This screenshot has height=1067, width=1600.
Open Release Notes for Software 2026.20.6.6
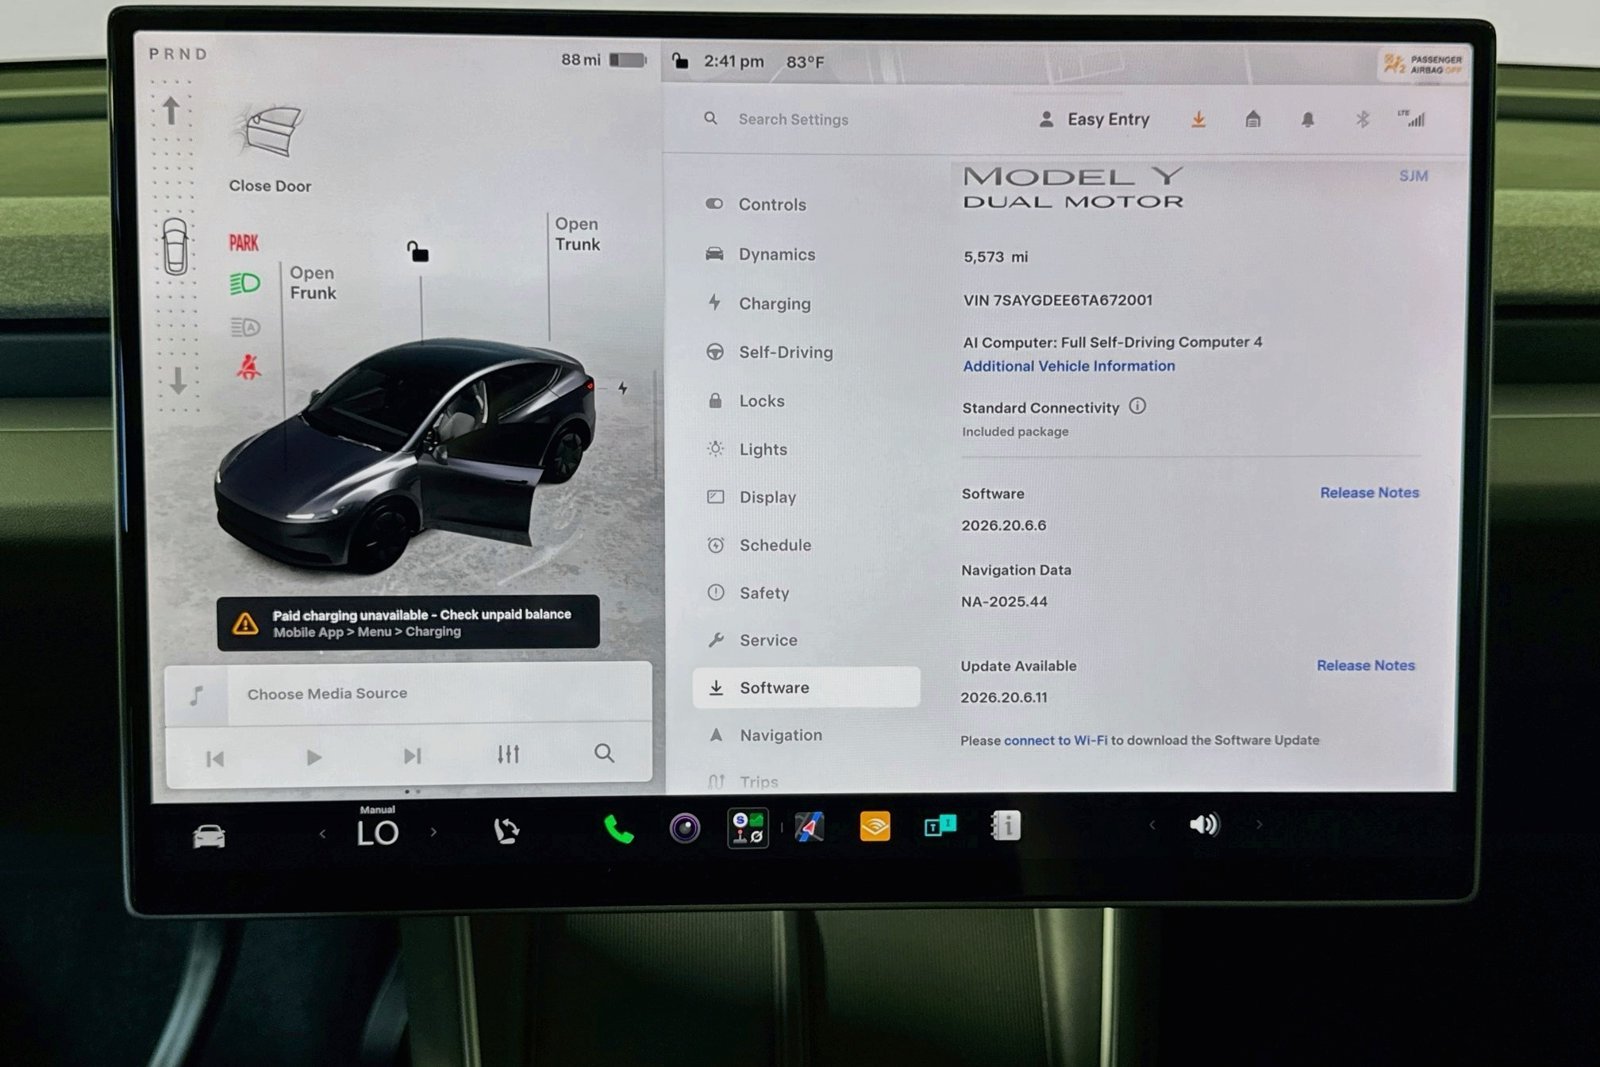1369,493
